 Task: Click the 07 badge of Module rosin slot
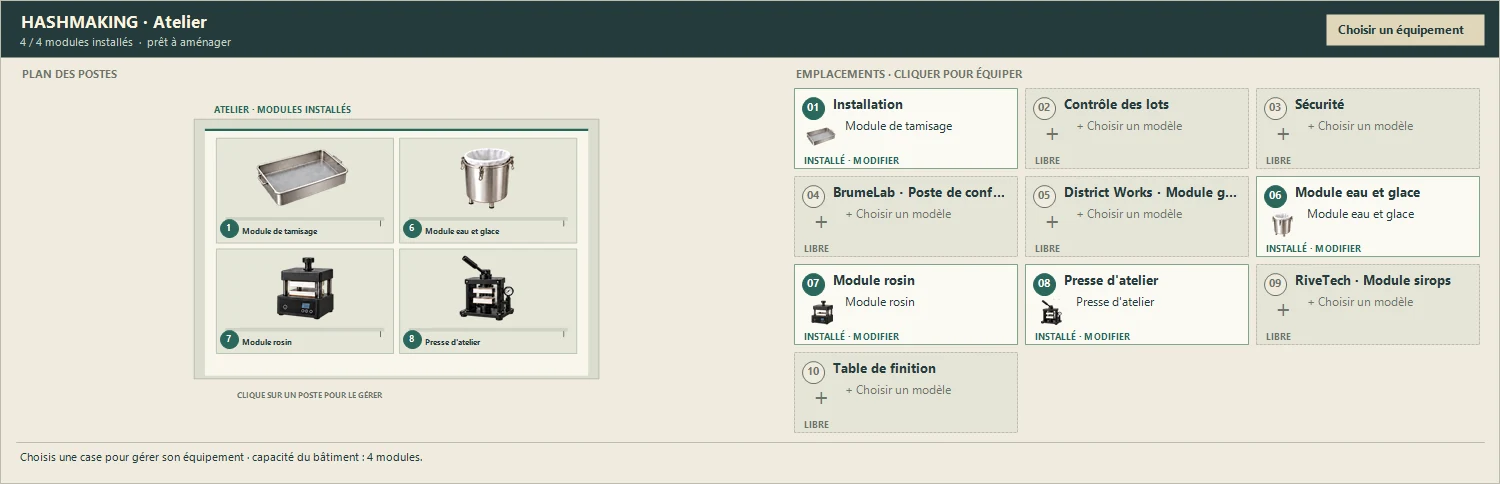pos(813,283)
